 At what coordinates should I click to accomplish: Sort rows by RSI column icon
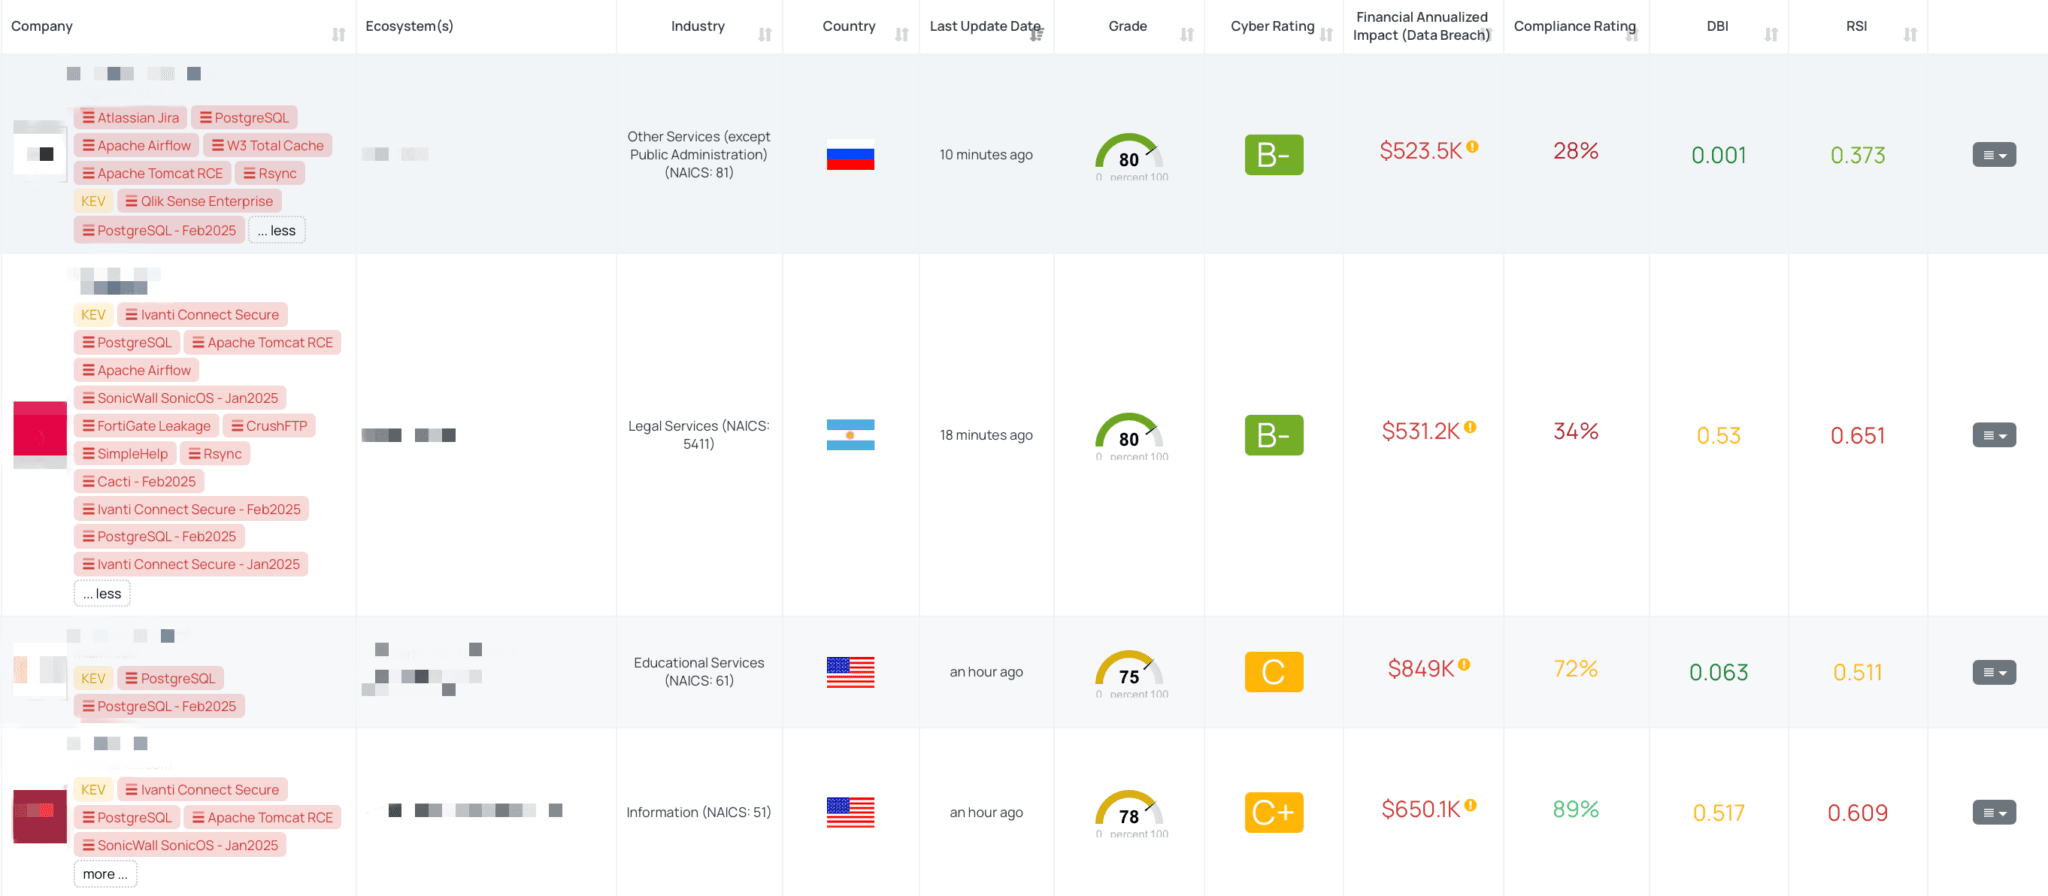[1910, 35]
